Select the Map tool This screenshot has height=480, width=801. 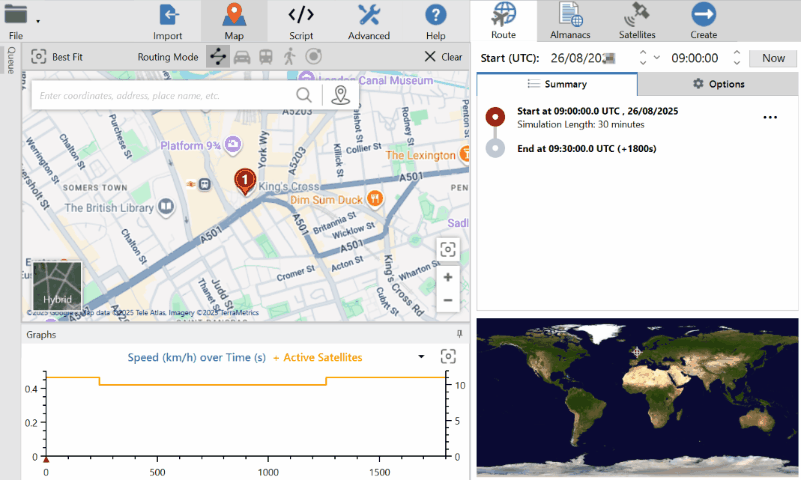pos(234,21)
